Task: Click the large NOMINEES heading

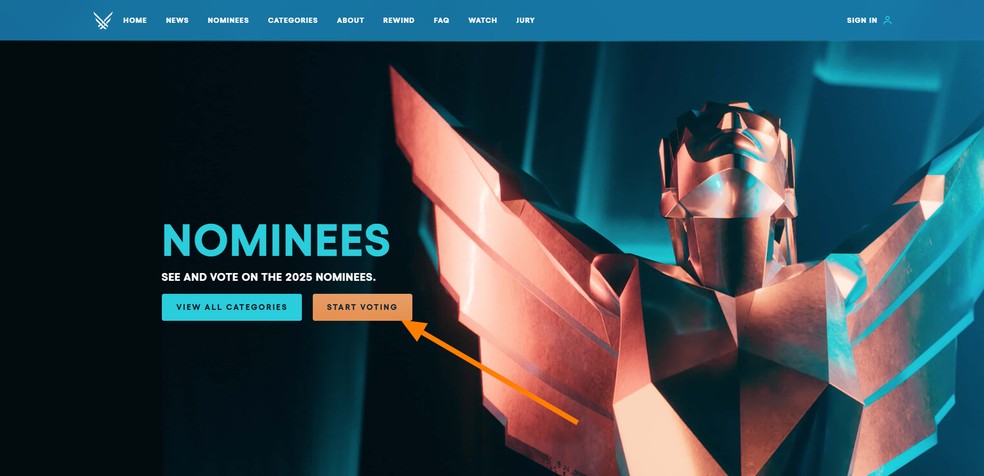Action: tap(276, 241)
